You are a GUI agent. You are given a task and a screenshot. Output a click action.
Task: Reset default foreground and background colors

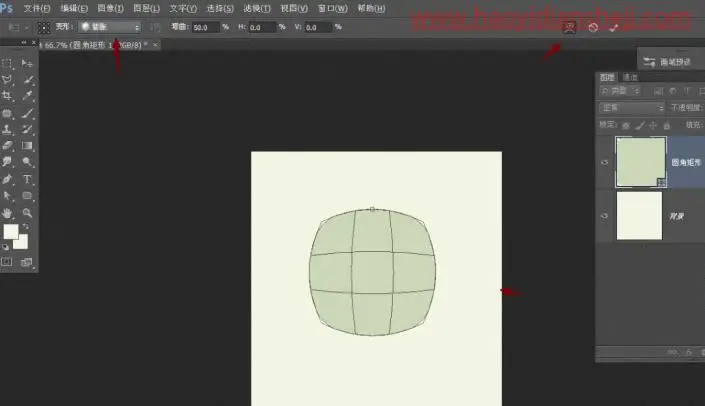pos(5,247)
